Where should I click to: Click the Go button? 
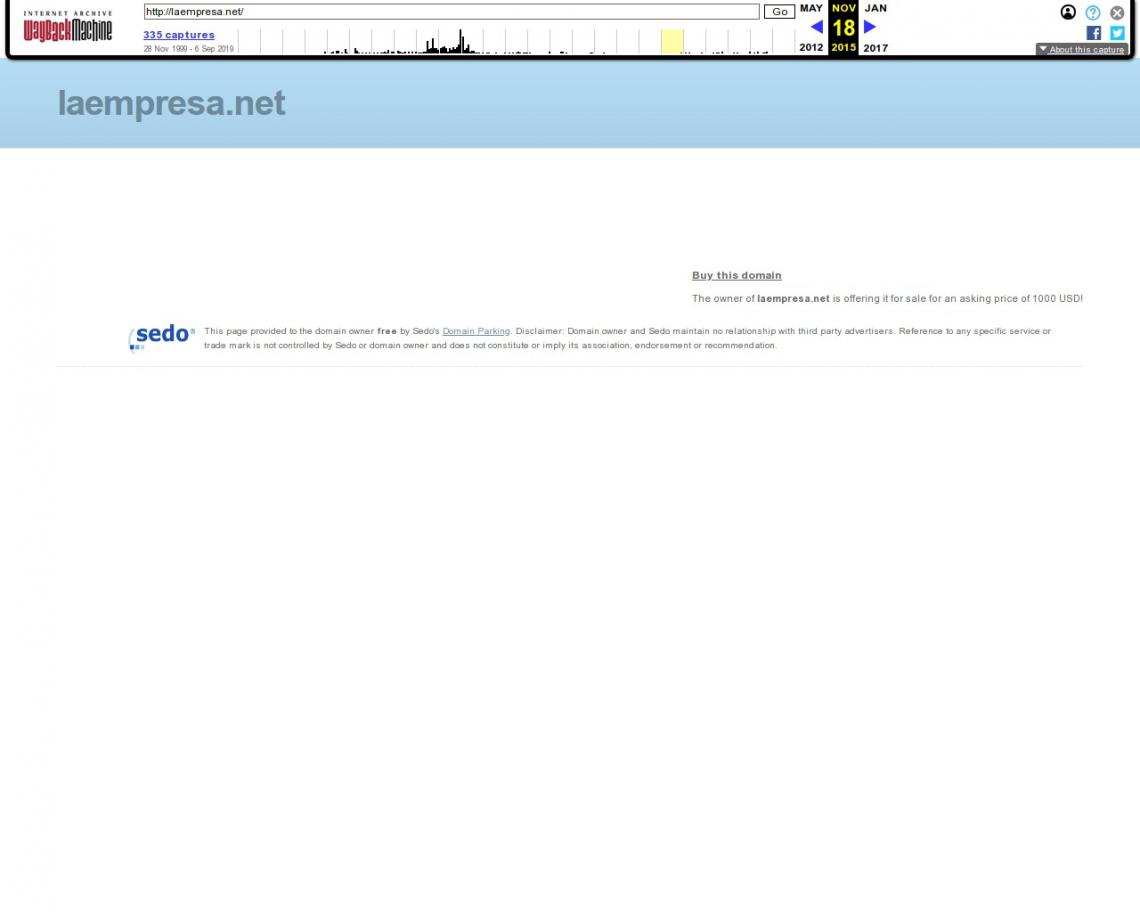tap(779, 12)
